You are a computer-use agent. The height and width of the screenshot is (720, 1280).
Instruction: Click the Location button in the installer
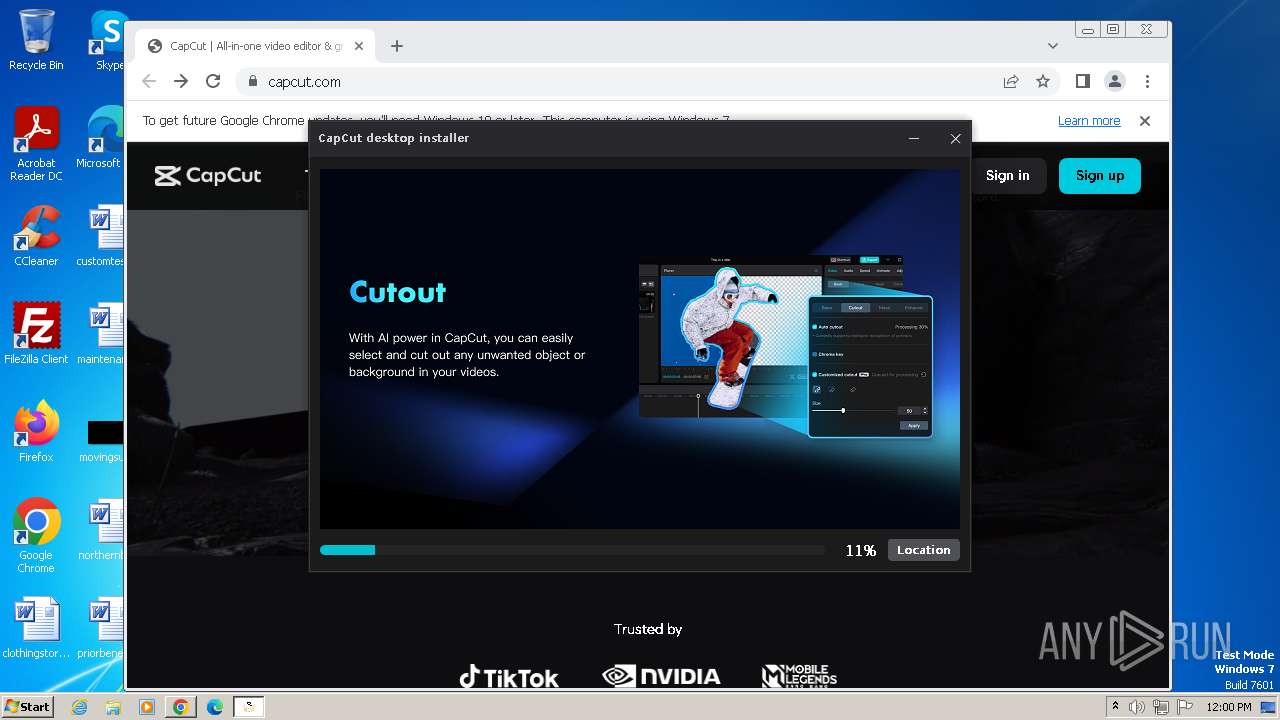tap(923, 550)
